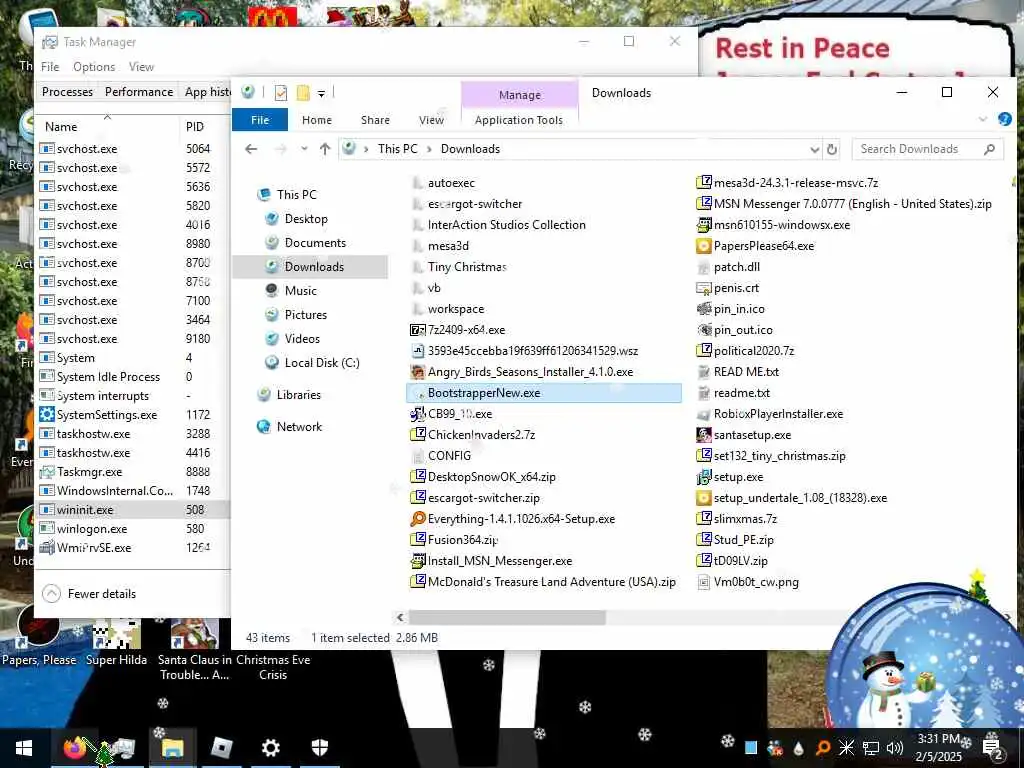
Task: Click This PC in the address breadcrumb
Action: (x=397, y=149)
